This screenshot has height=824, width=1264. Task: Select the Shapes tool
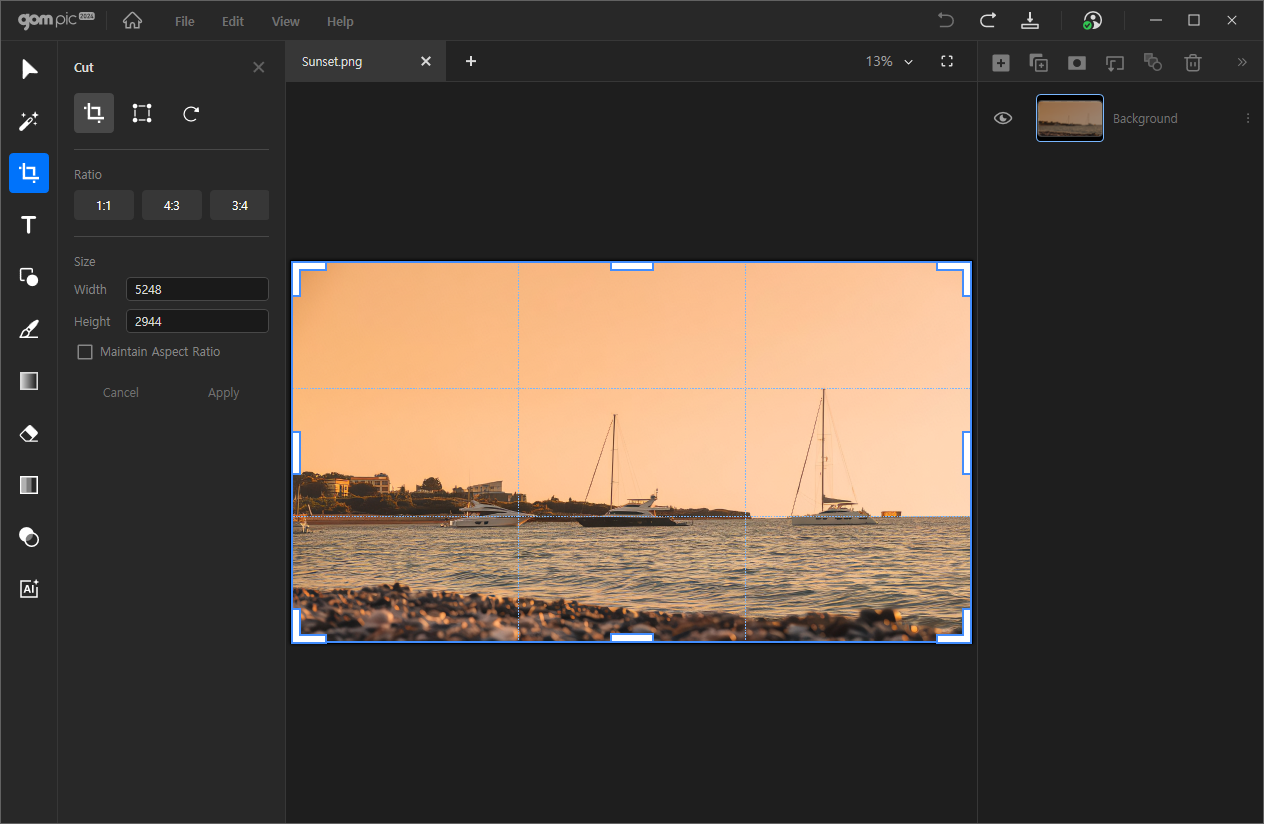coord(29,277)
